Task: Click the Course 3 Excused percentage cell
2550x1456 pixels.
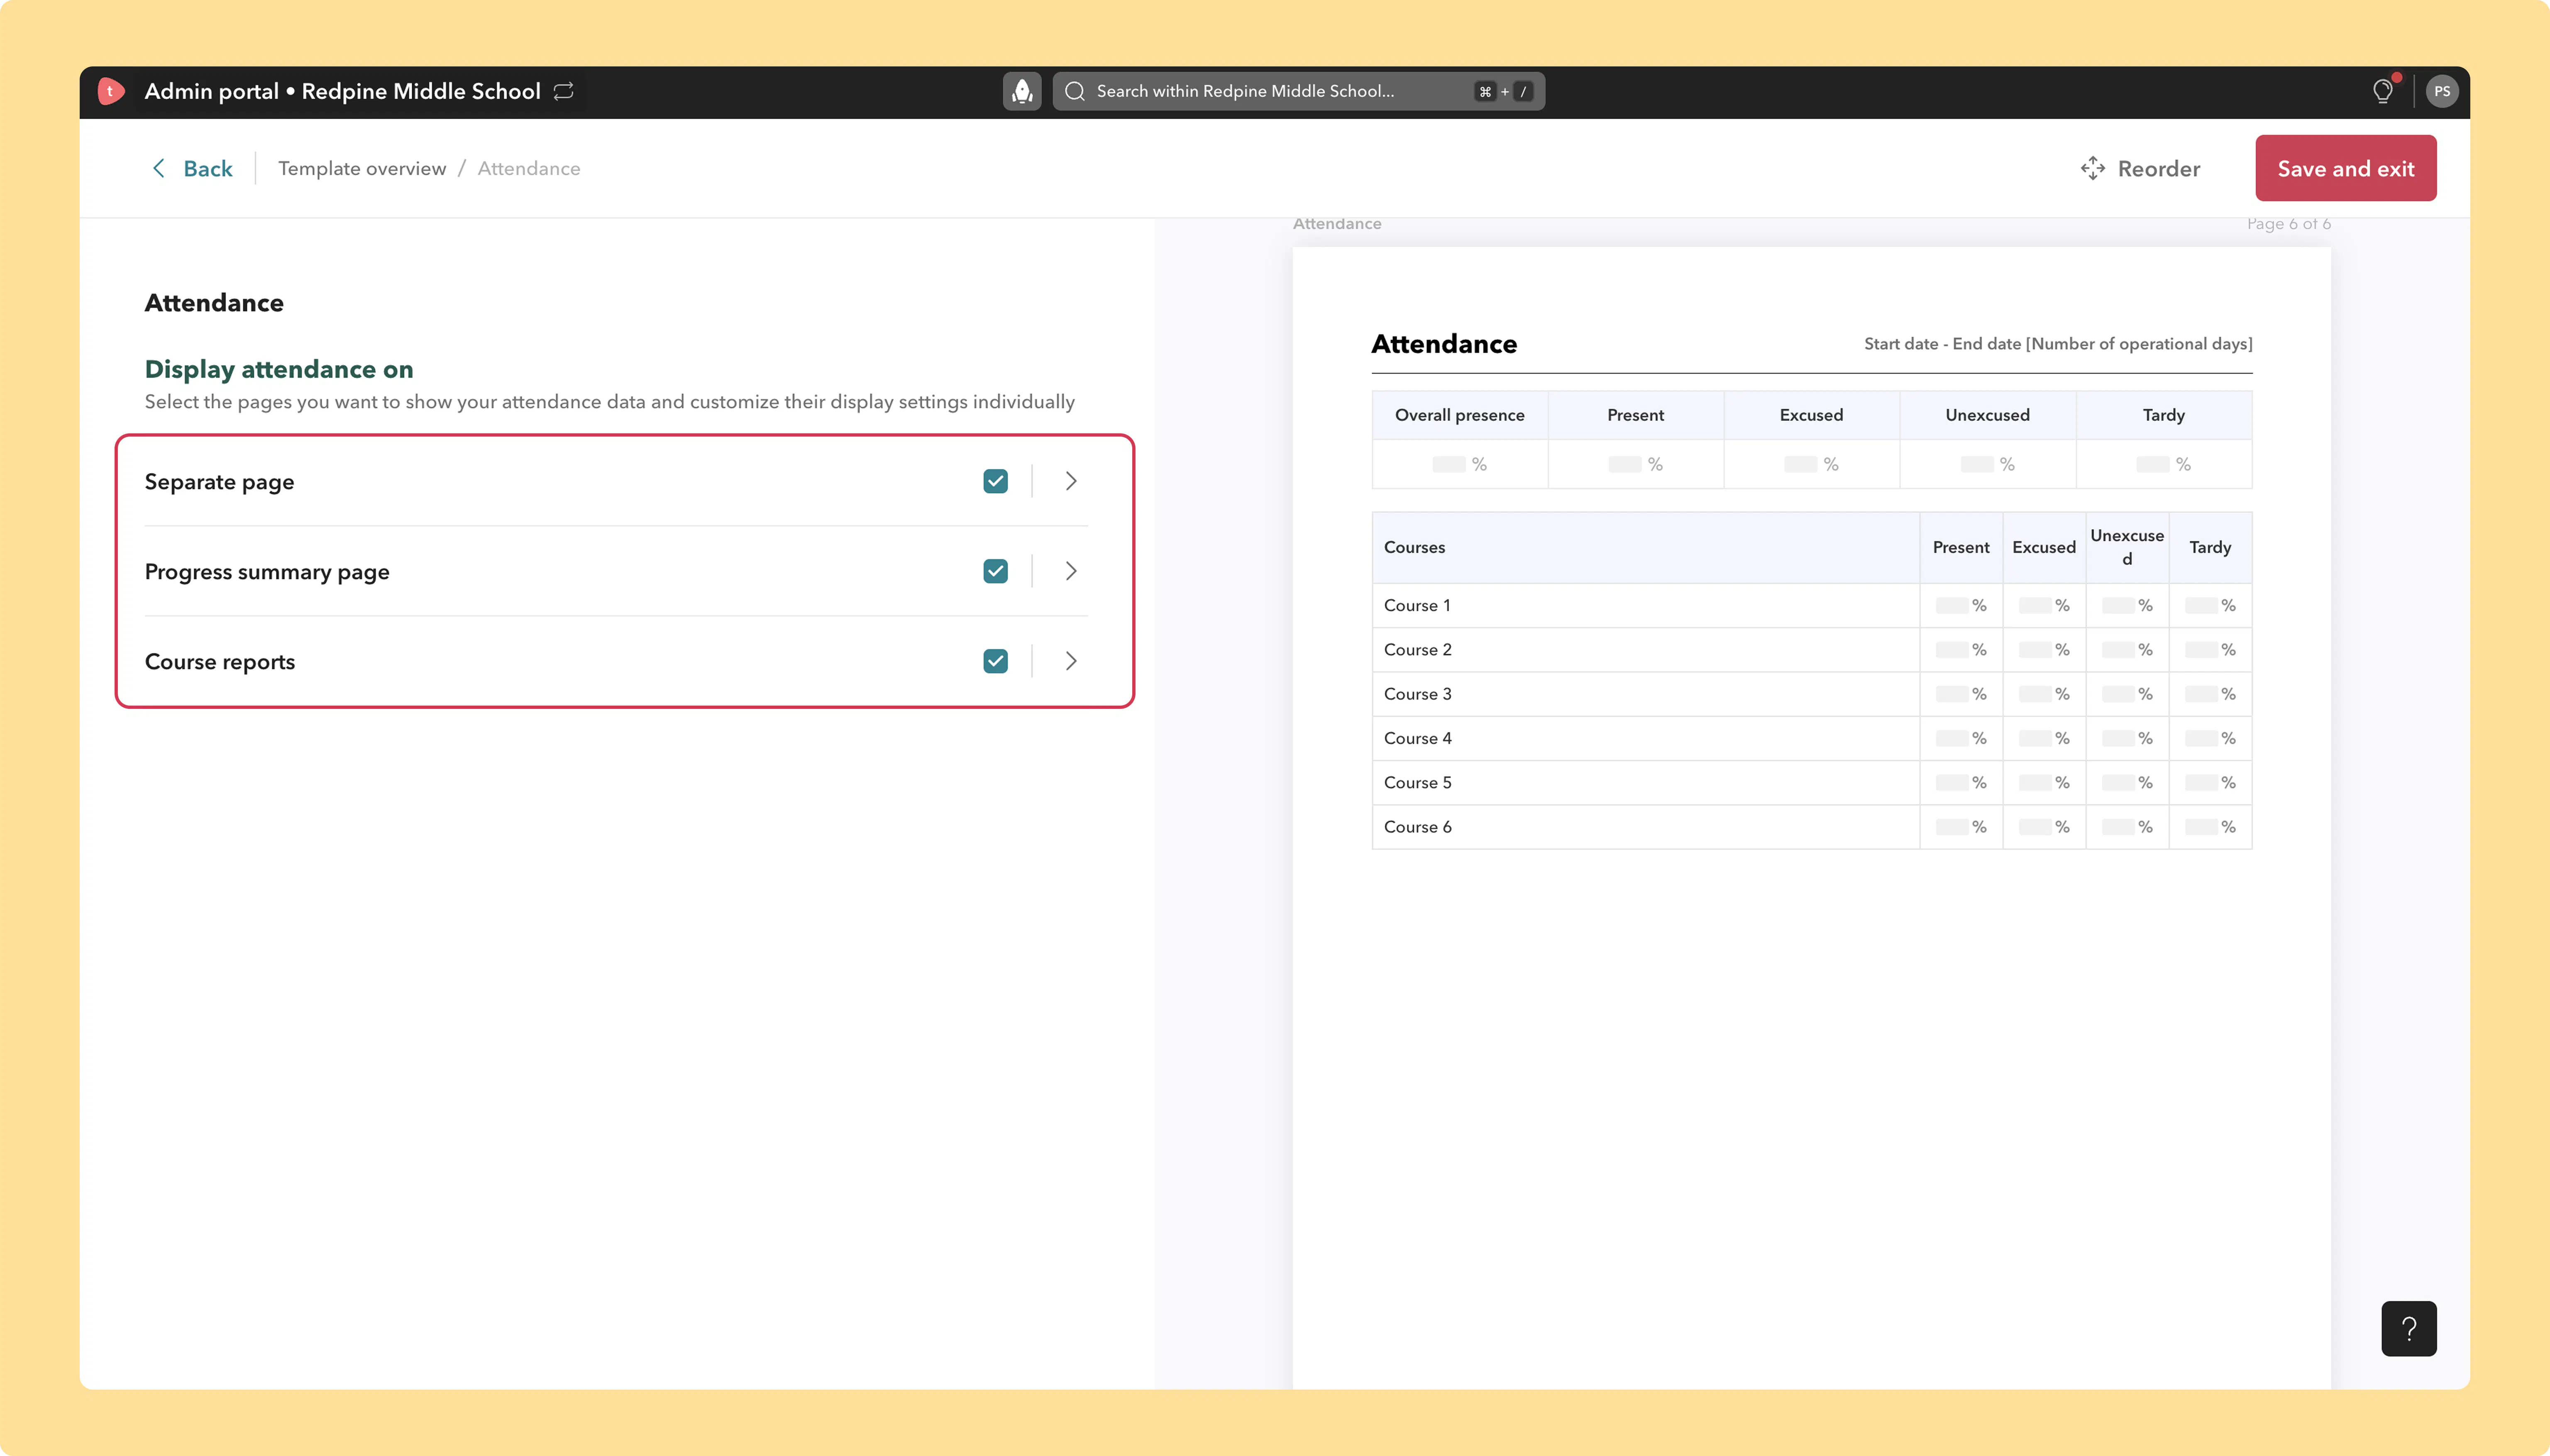Action: 2044,694
